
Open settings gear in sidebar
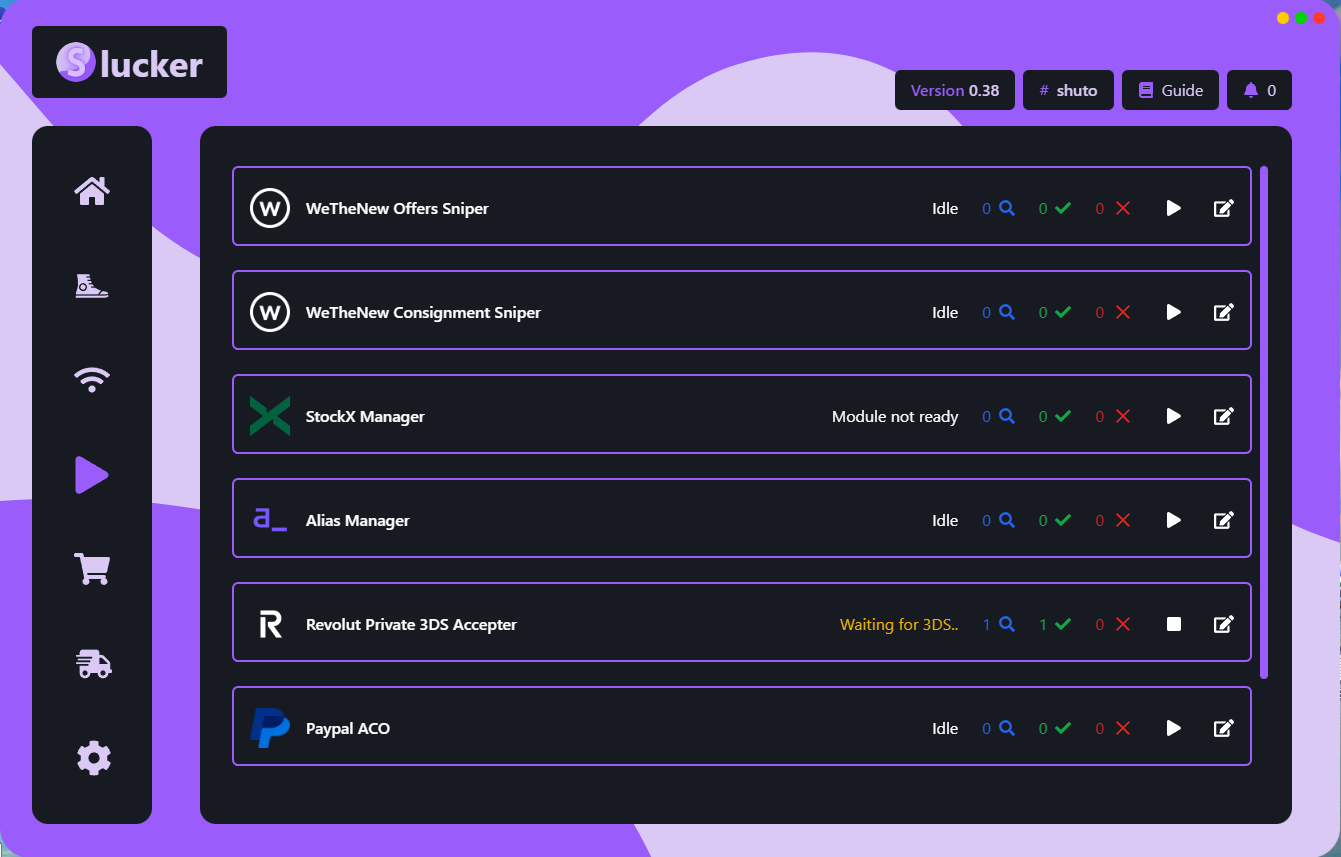click(x=94, y=758)
